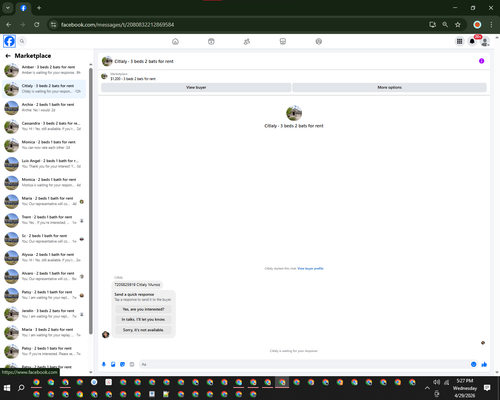The width and height of the screenshot is (500, 400).
Task: Open the View buyer profile link
Action: pos(310,268)
